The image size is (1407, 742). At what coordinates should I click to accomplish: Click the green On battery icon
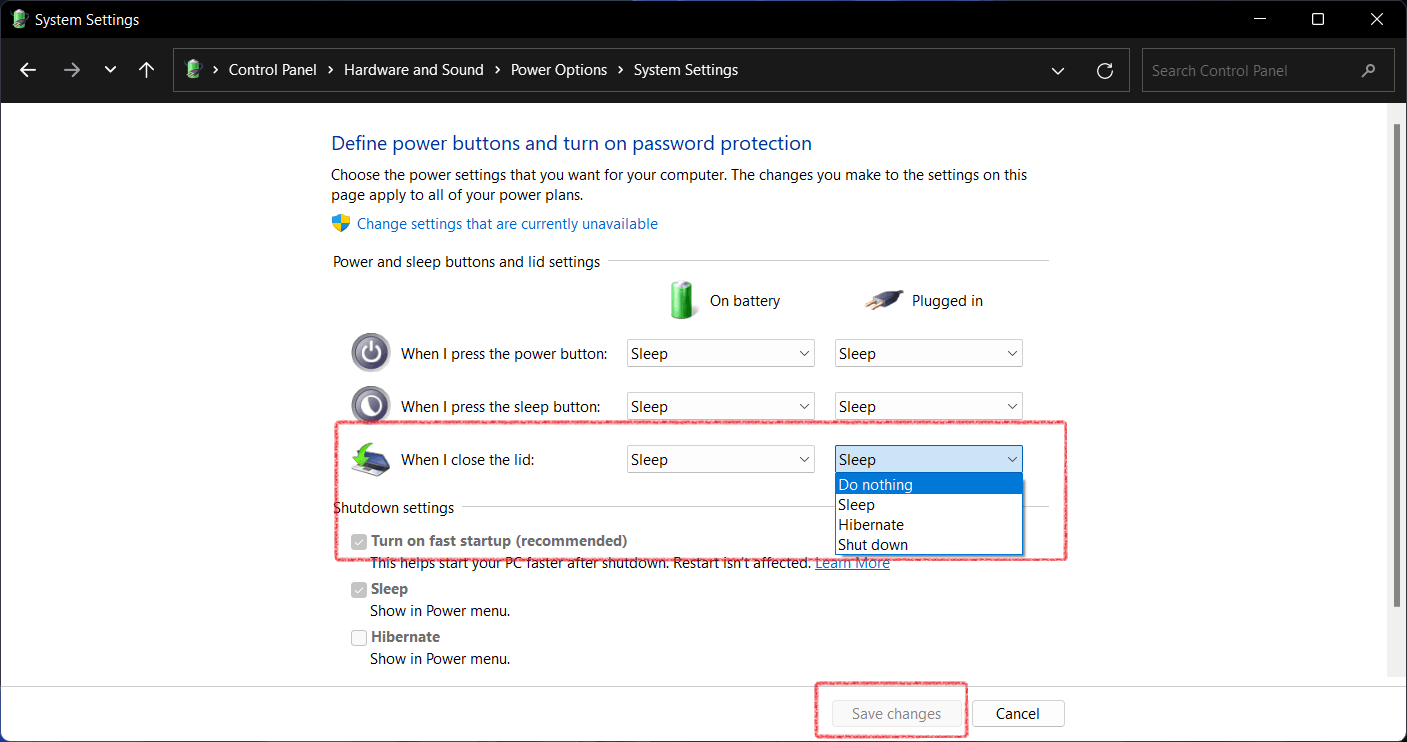point(682,300)
